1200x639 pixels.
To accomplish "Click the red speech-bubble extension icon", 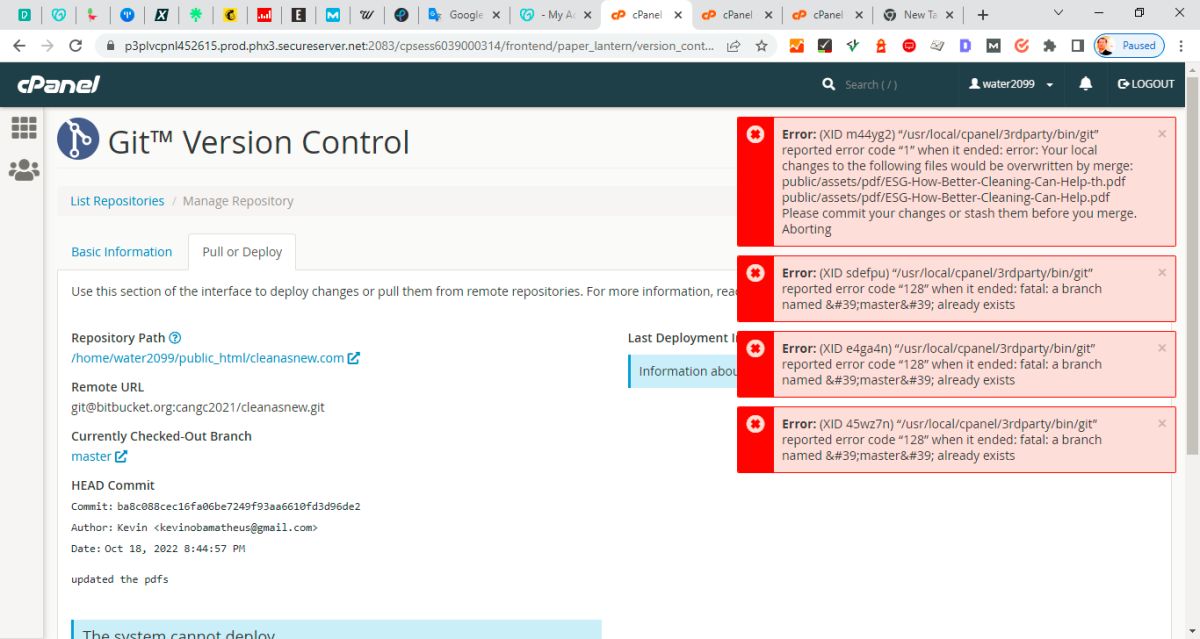I will click(x=909, y=46).
